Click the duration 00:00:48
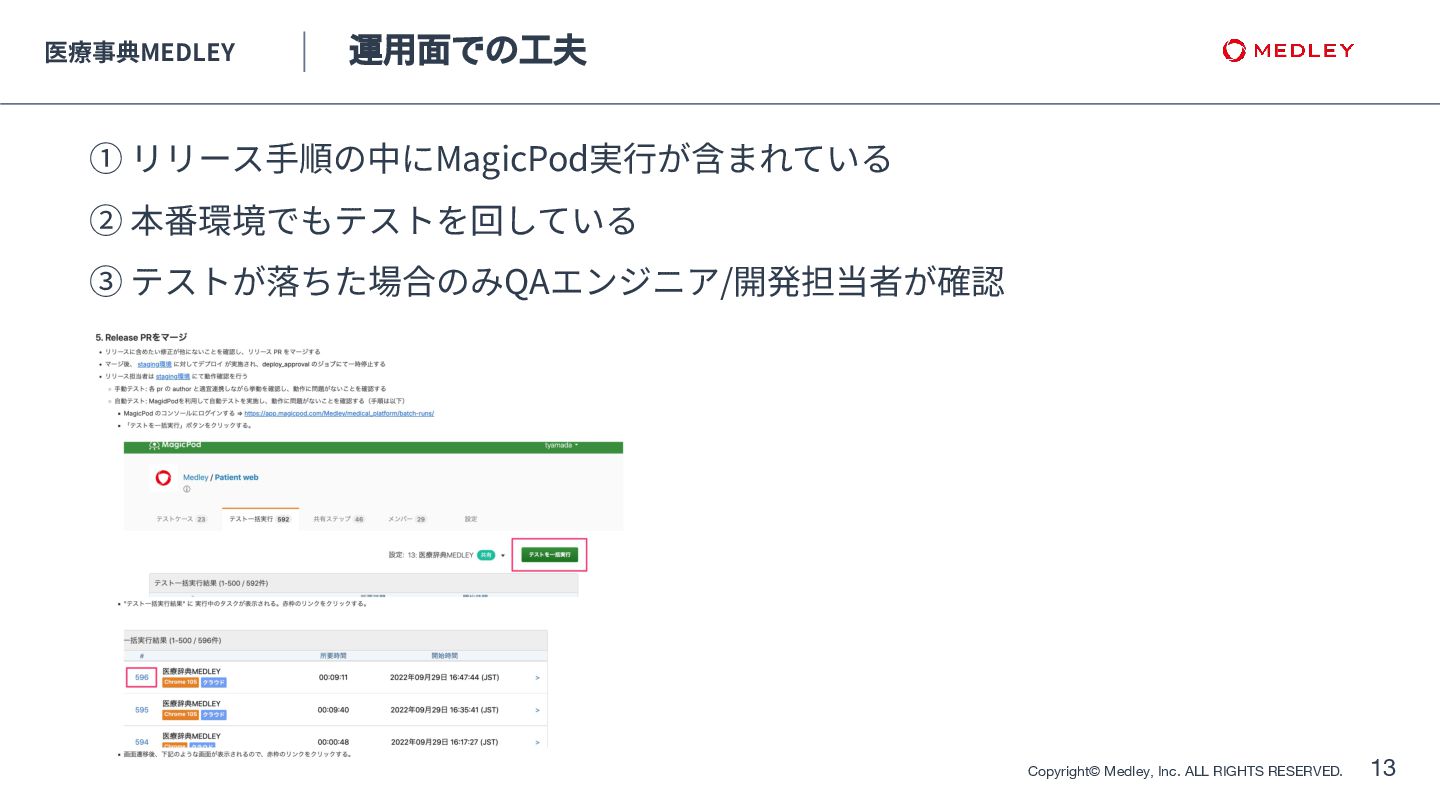 click(x=333, y=742)
